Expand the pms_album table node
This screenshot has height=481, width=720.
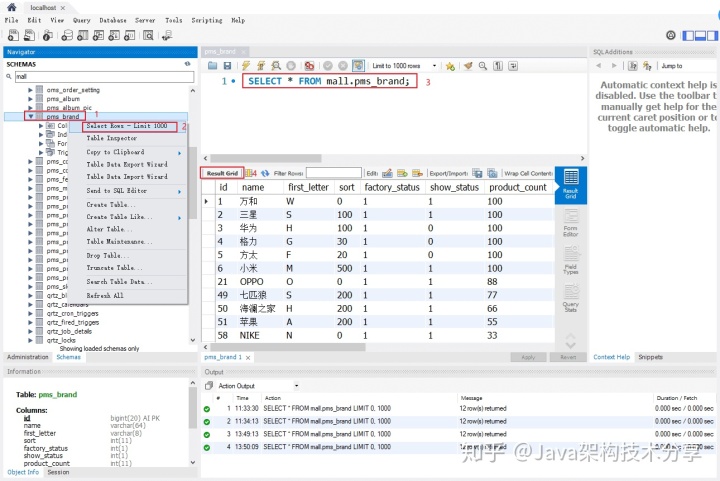[x=31, y=99]
